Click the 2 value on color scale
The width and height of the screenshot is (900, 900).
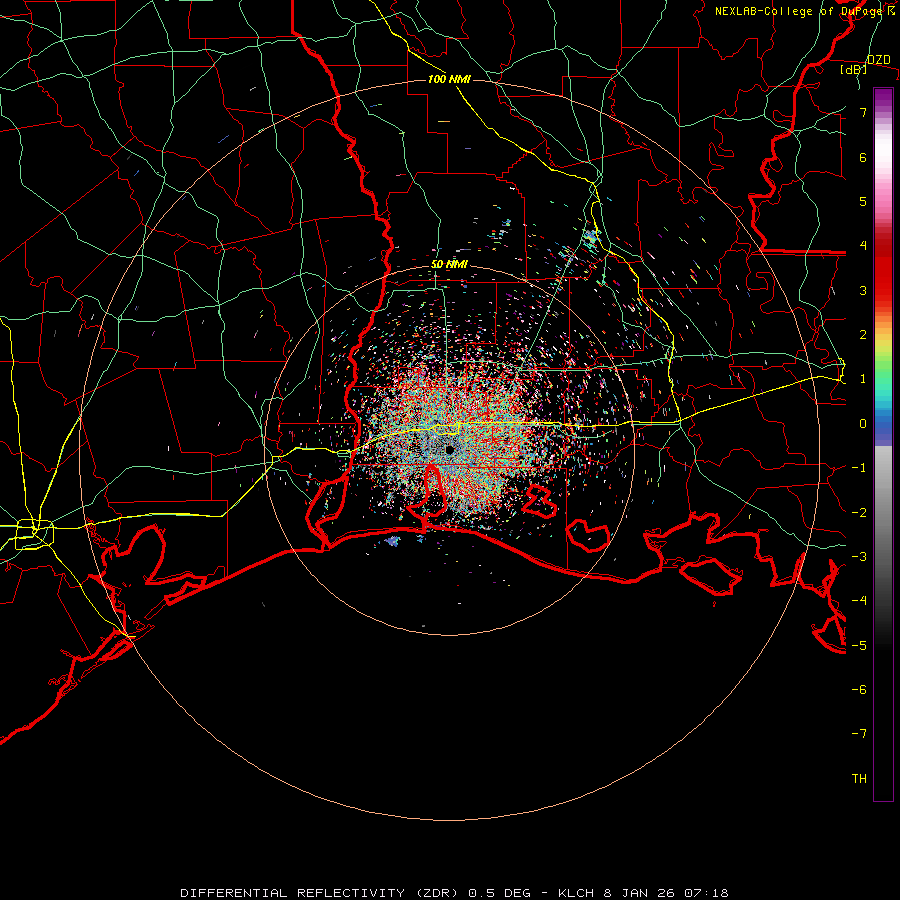pyautogui.click(x=863, y=335)
